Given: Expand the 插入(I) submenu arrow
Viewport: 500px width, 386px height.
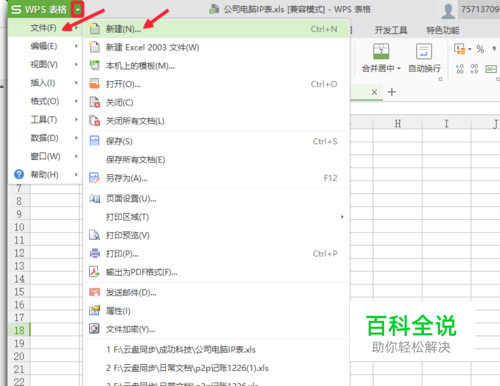Looking at the screenshot, I should (x=76, y=83).
